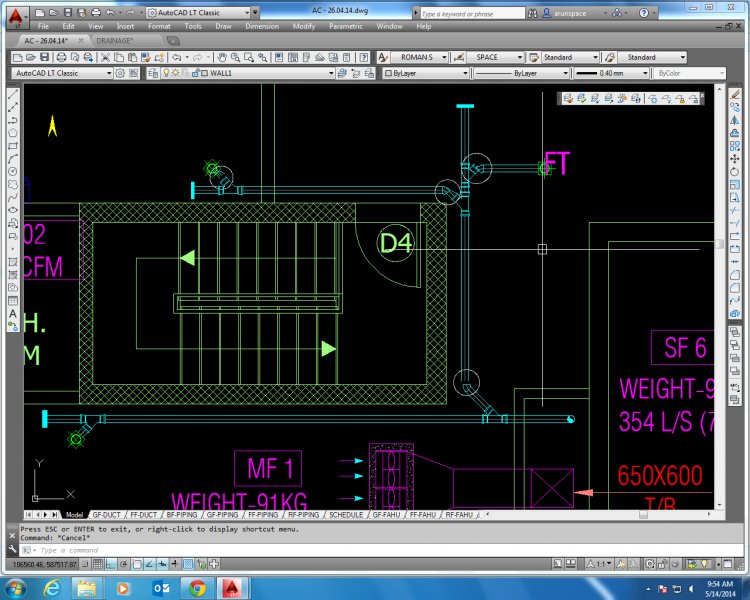Toggle Grid Display in status bar

click(x=98, y=564)
